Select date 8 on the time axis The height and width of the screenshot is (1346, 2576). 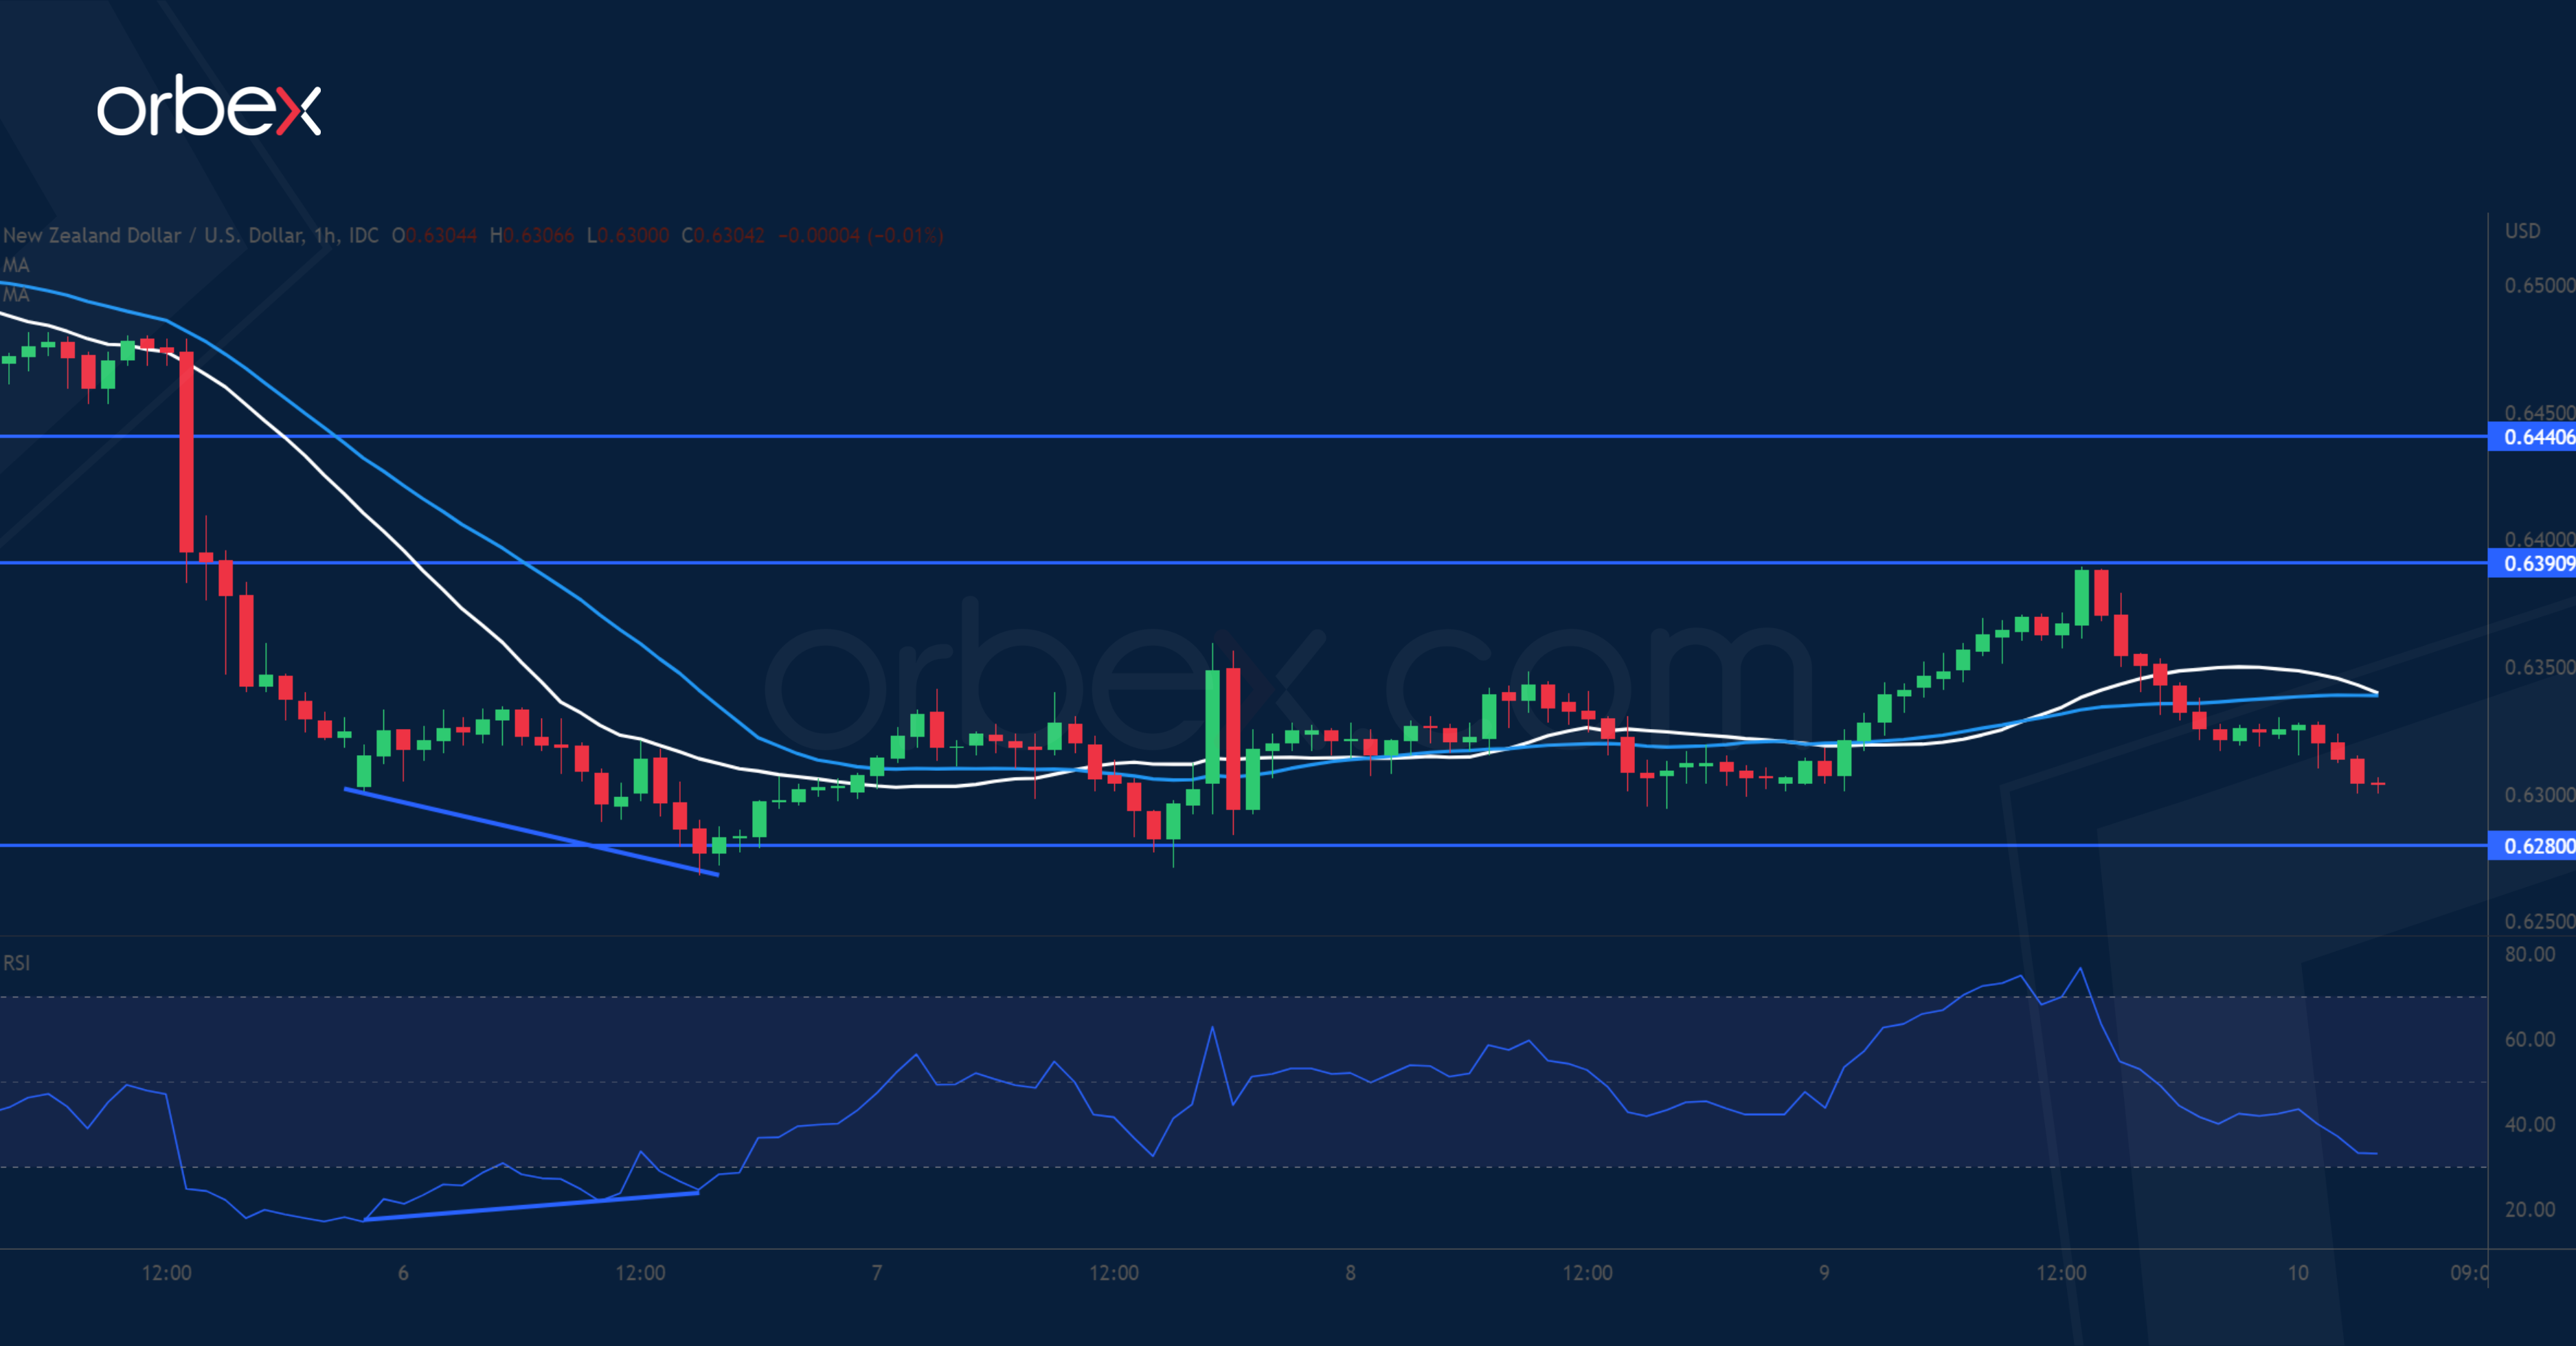(1350, 1273)
